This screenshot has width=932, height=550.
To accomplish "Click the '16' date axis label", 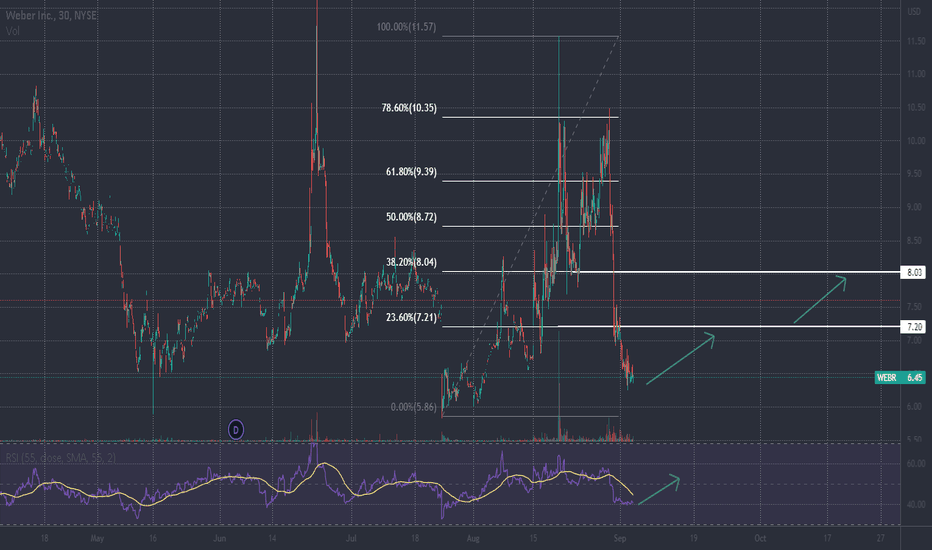I will click(153, 539).
